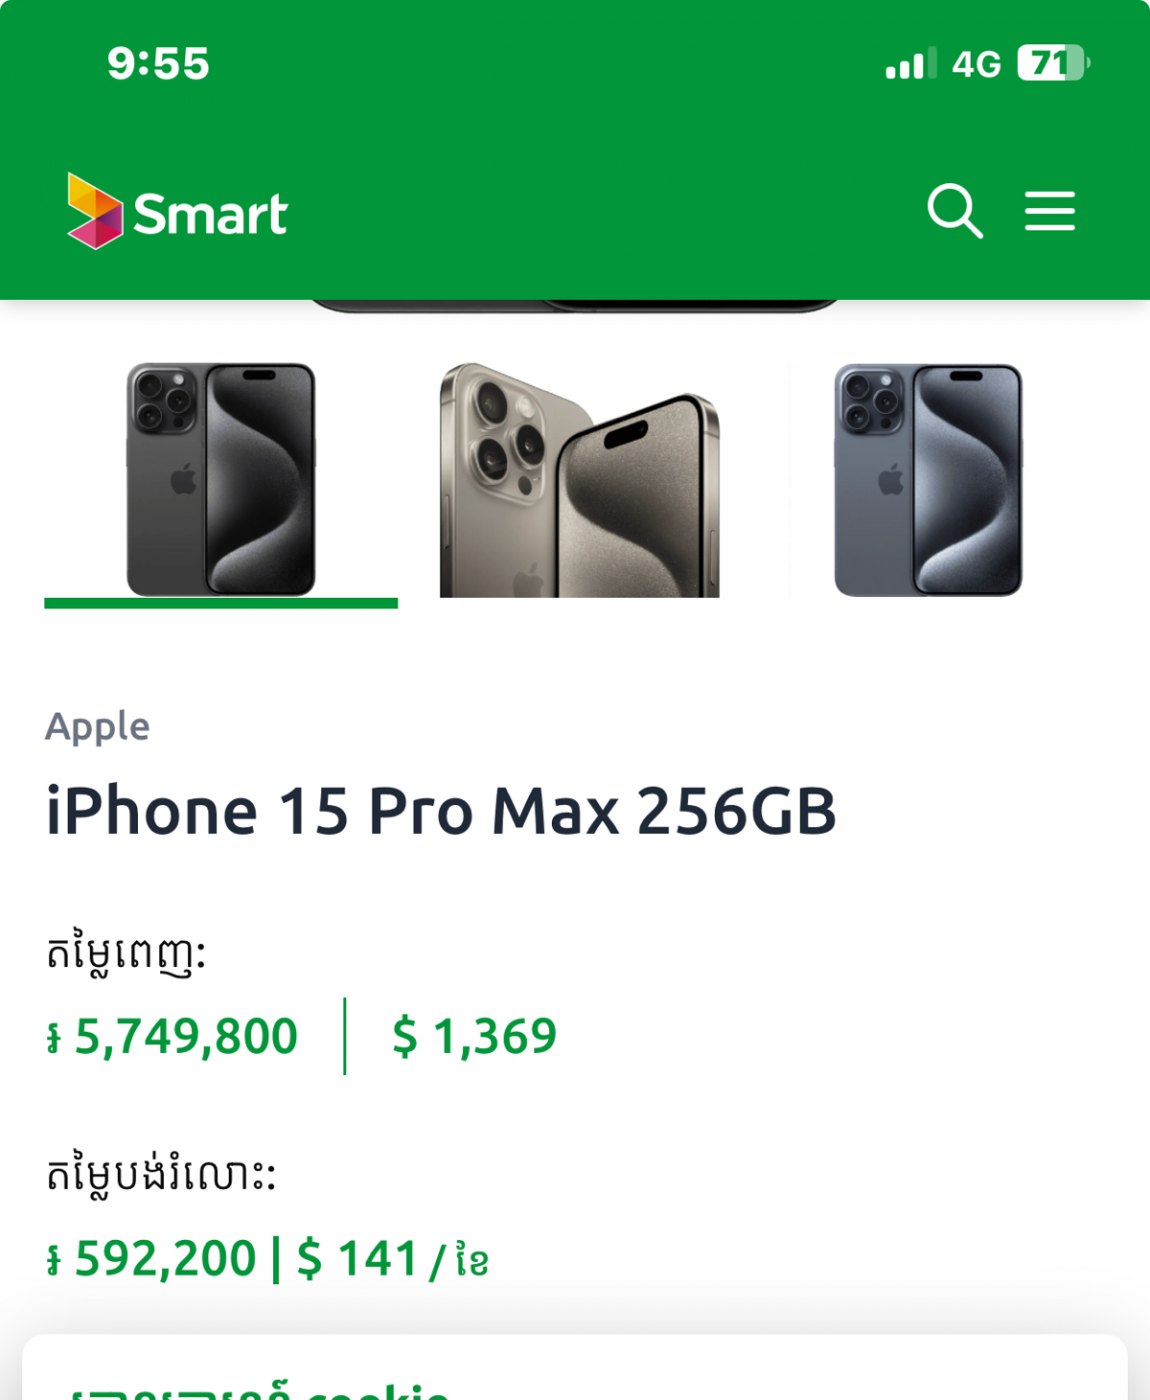Open the hamburger menu
Viewport: 1150px width, 1400px height.
[x=1049, y=211]
